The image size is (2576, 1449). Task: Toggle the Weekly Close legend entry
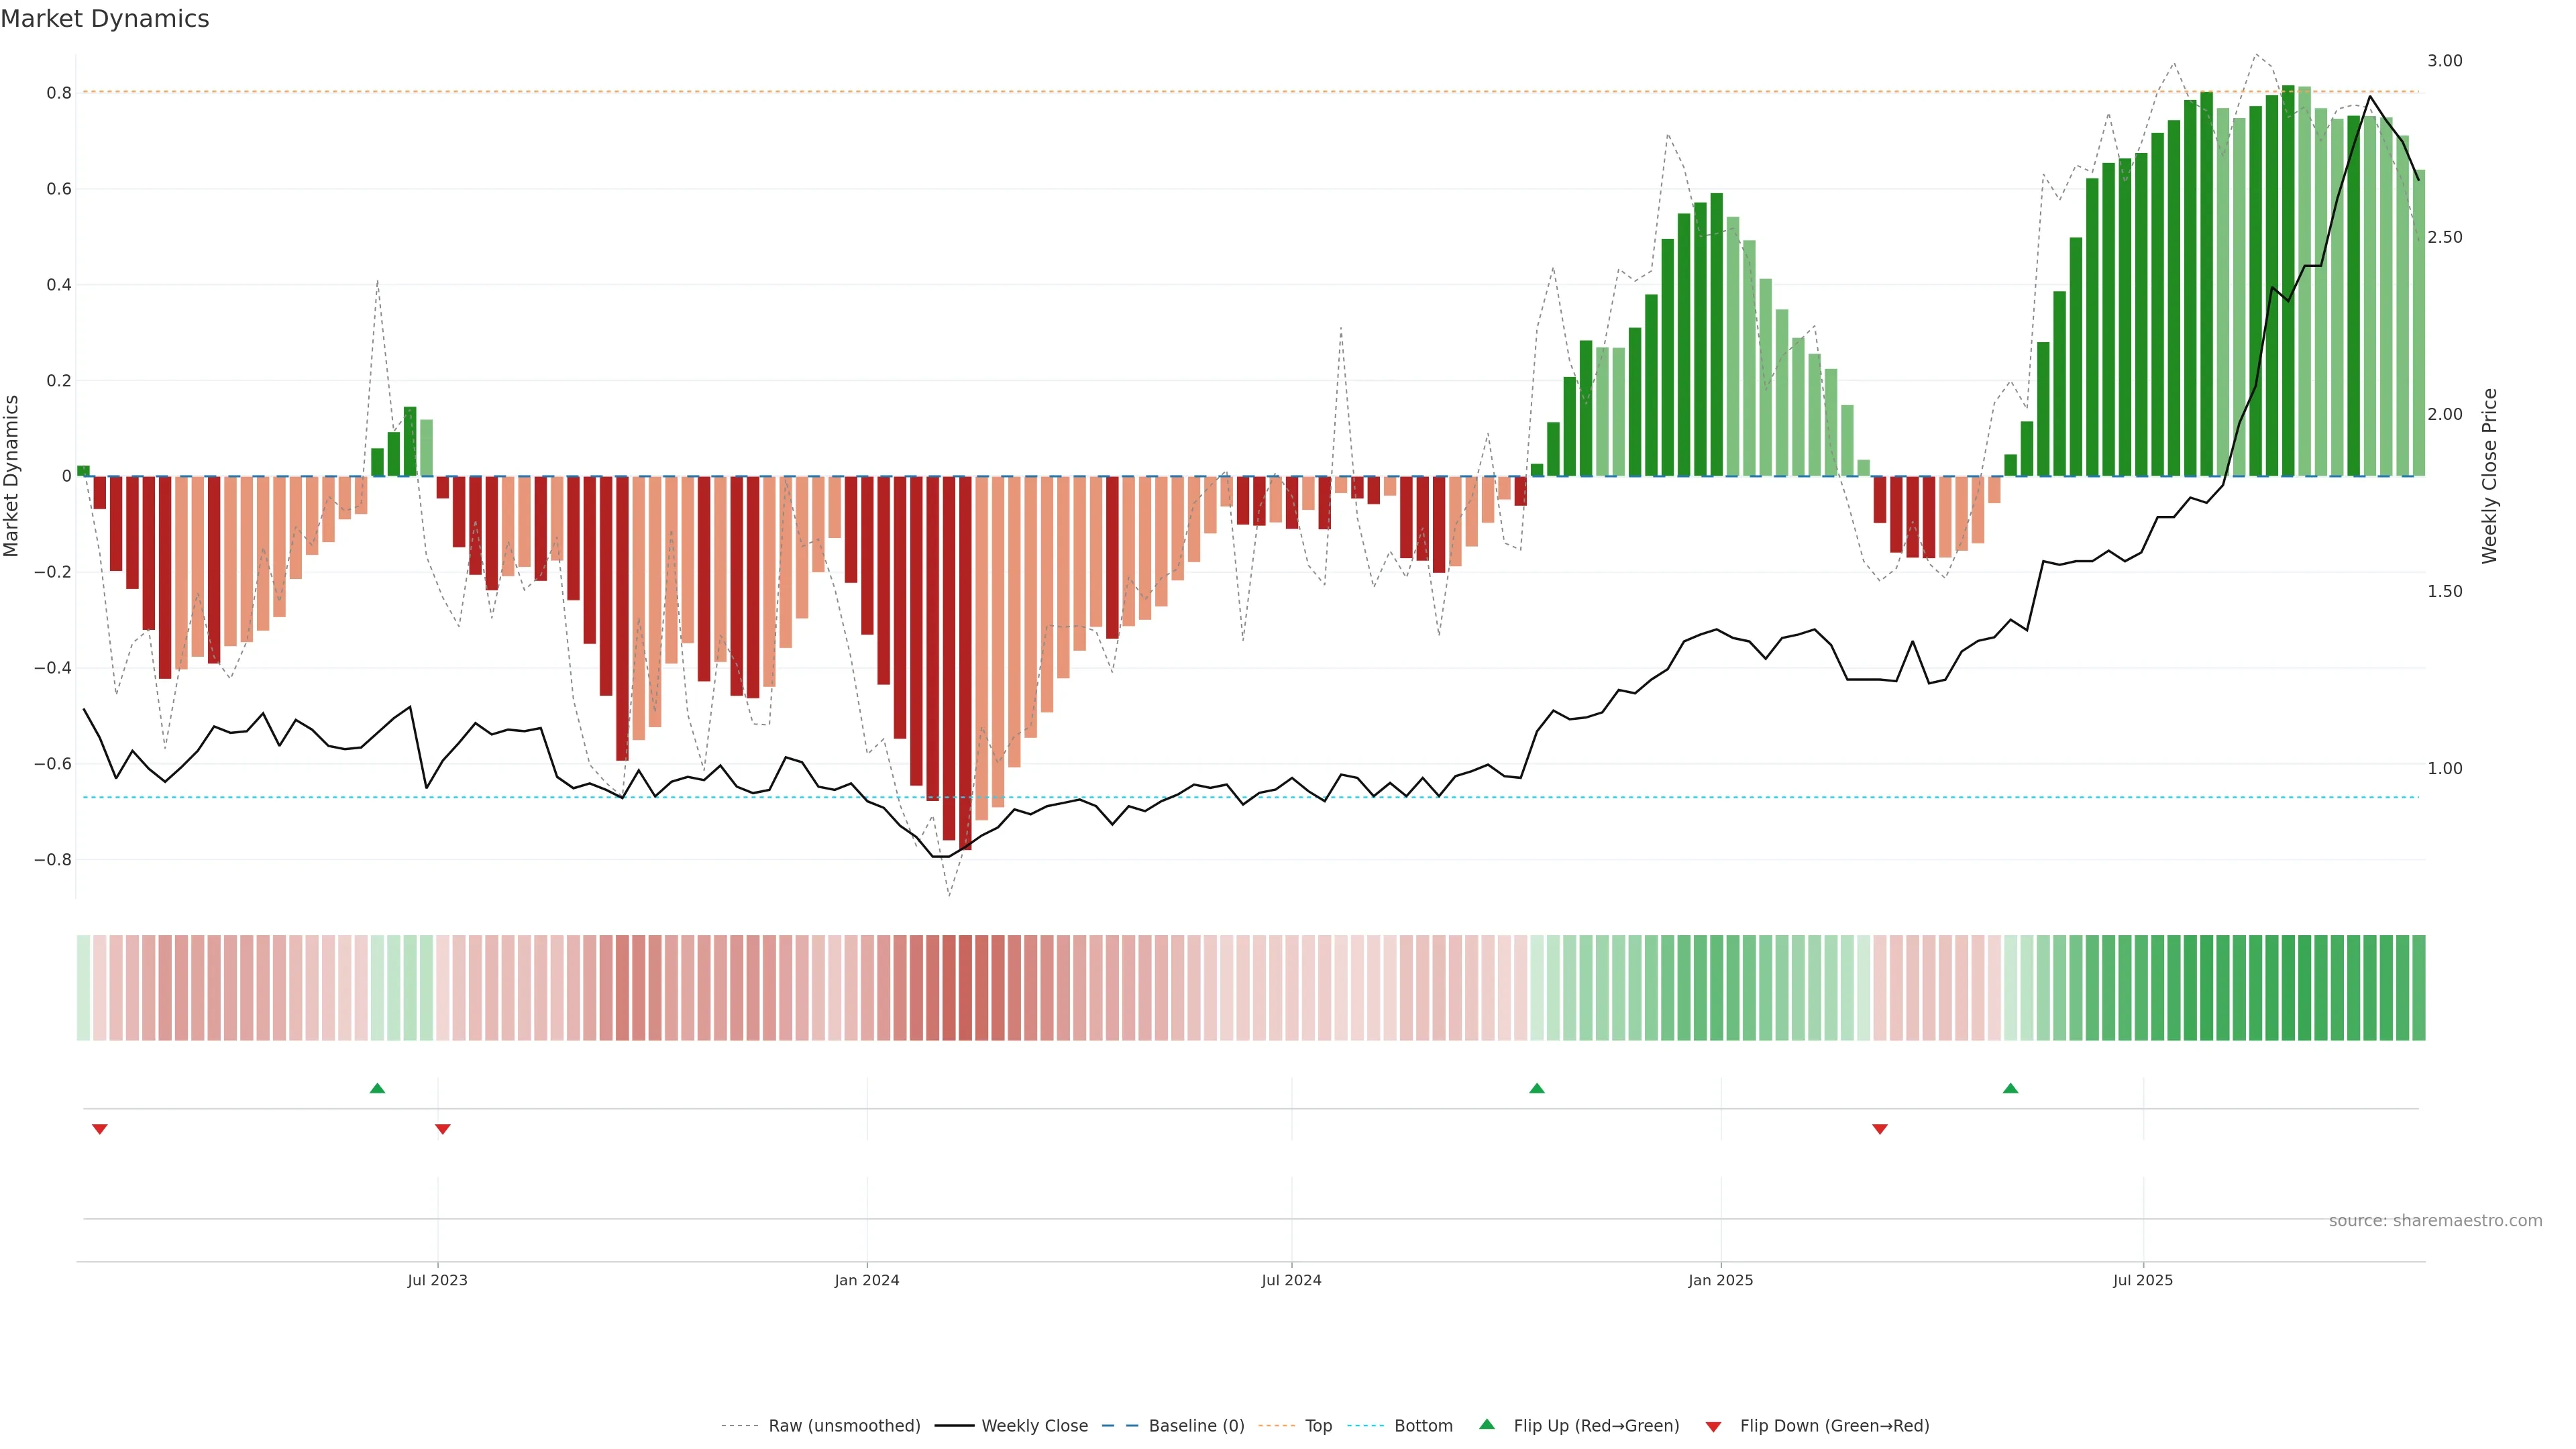pos(1034,1426)
